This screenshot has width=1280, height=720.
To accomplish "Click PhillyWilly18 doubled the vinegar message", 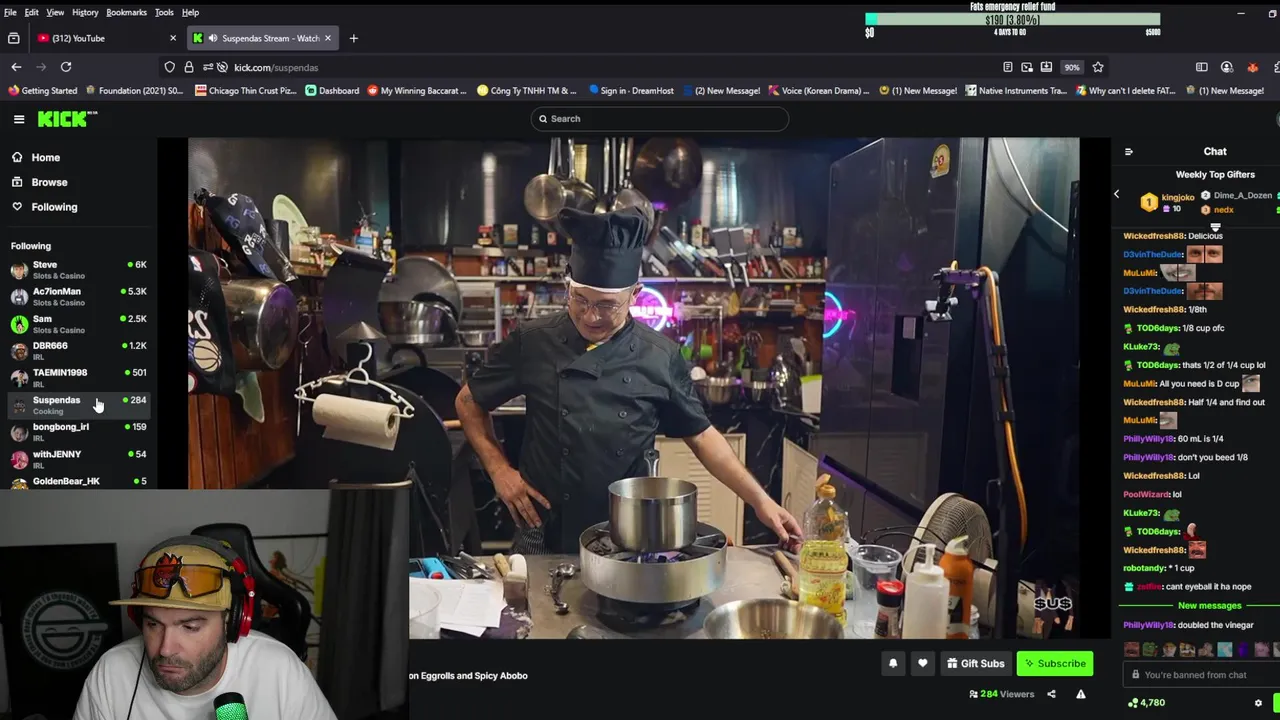I will point(1188,625).
